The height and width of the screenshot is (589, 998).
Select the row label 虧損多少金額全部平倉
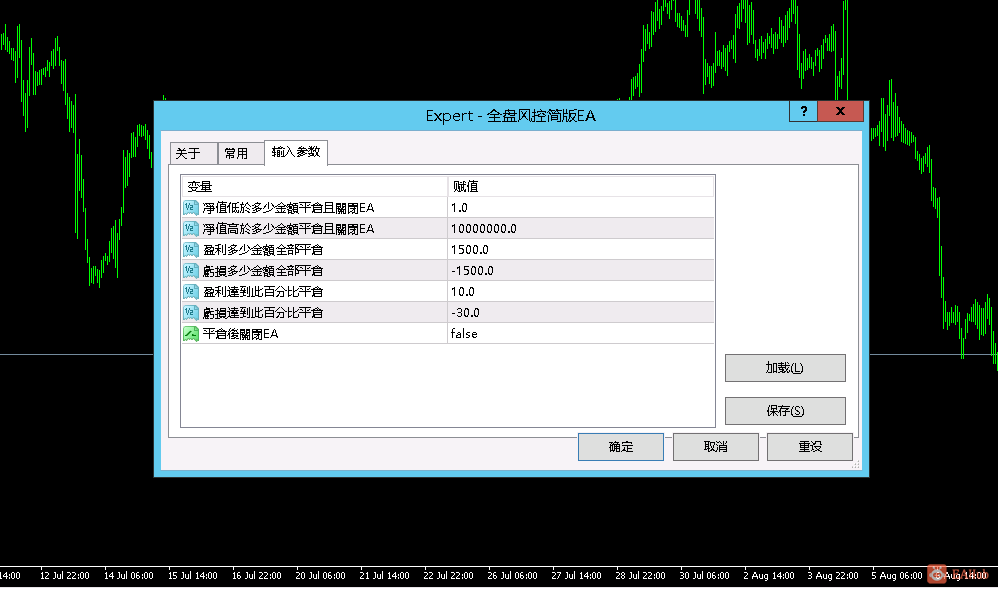point(263,271)
